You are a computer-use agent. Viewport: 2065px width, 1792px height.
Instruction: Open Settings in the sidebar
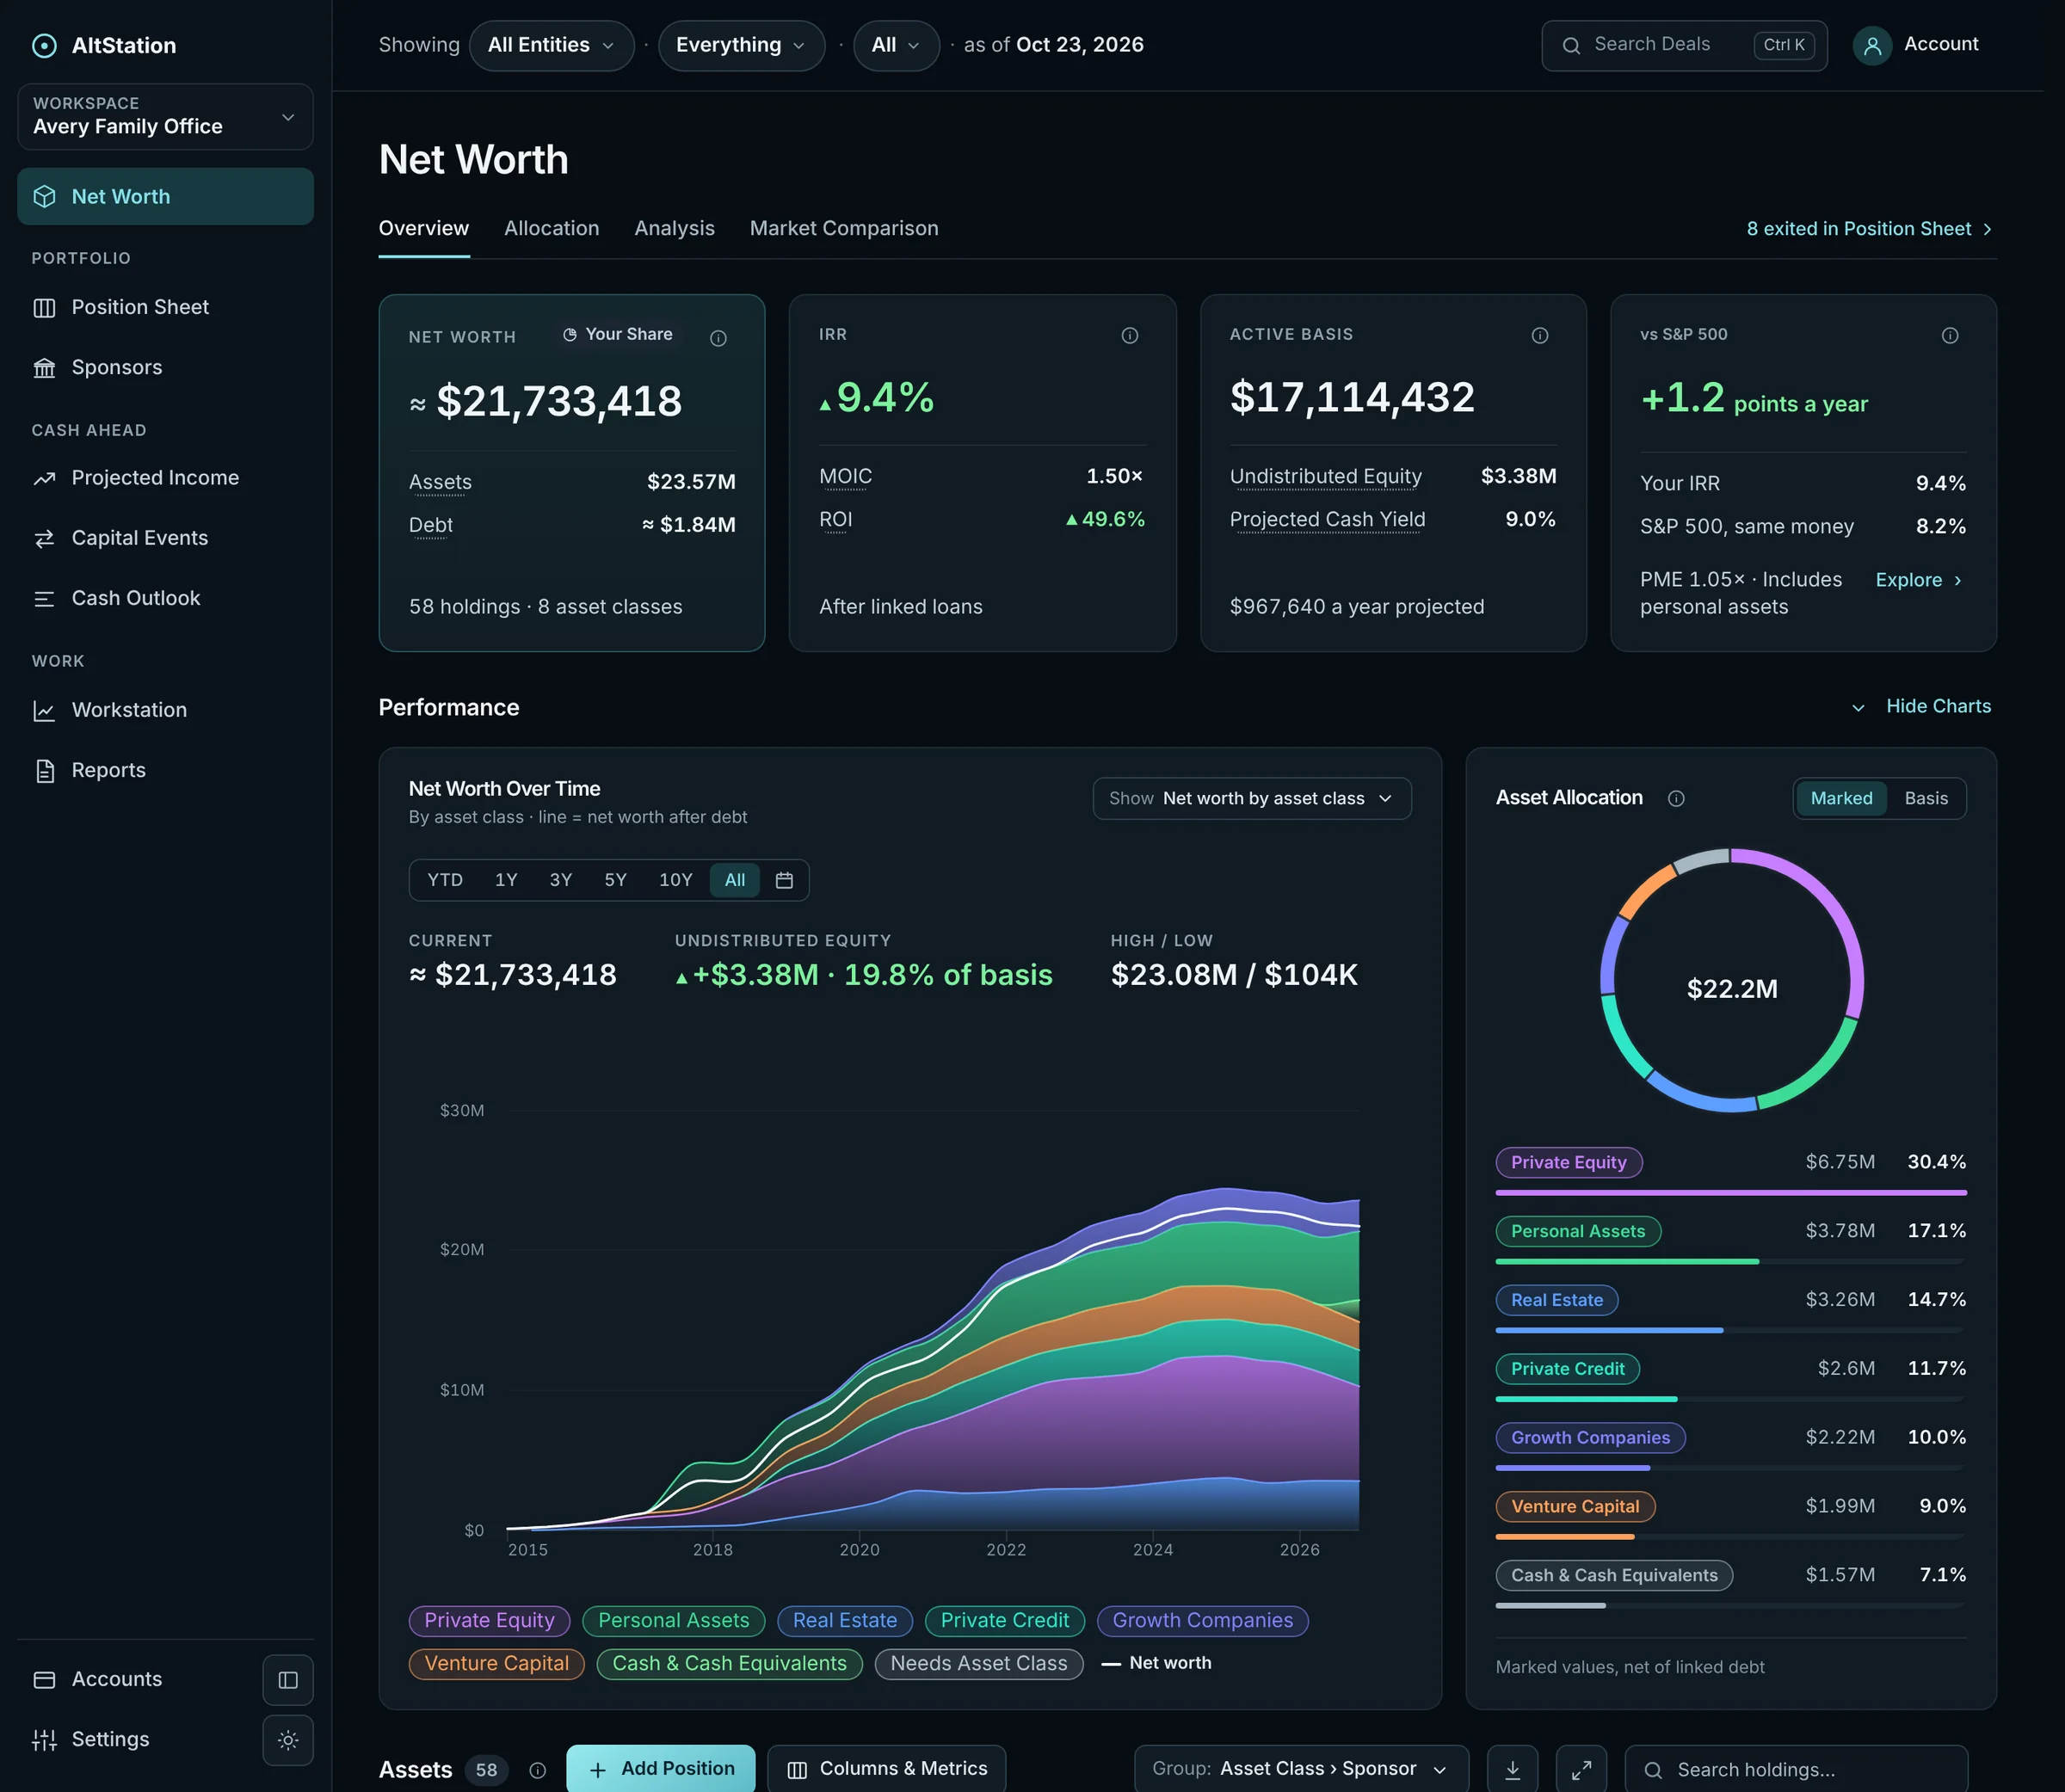click(135, 1739)
